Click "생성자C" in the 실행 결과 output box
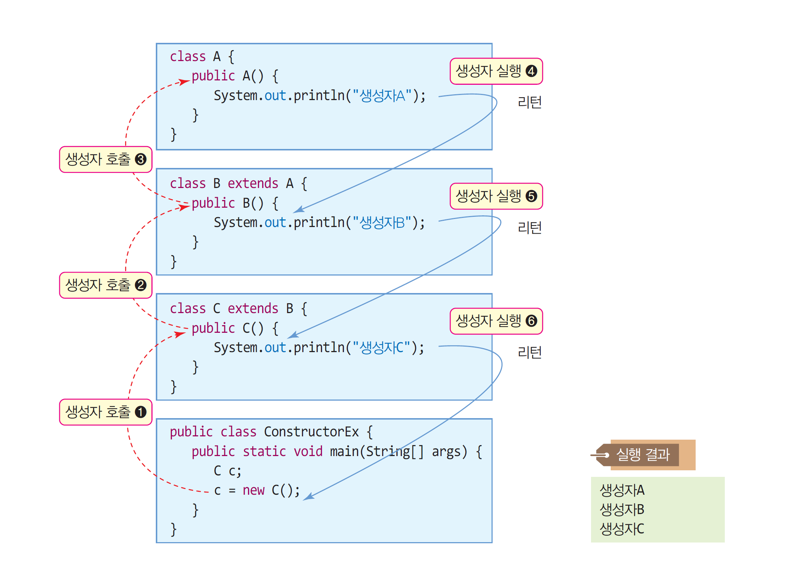The height and width of the screenshot is (569, 805). 622,528
